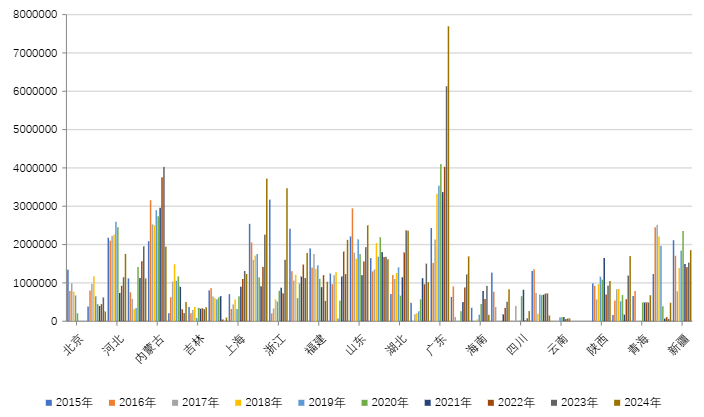This screenshot has height=417, width=704.
Task: Select the 北京 category axis label
Action: pyautogui.click(x=73, y=345)
